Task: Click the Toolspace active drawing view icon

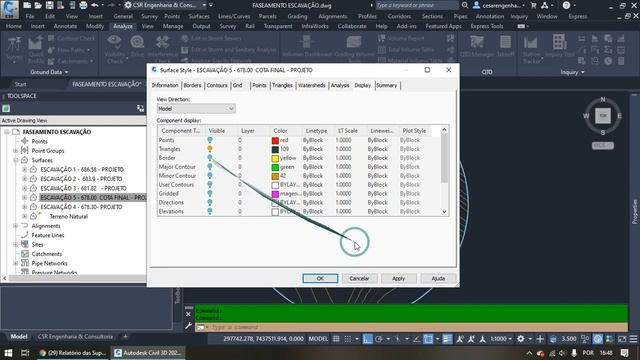Action: tap(6, 108)
